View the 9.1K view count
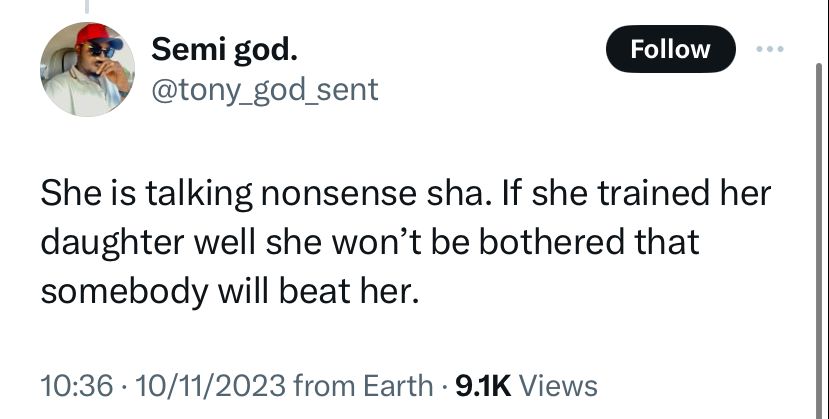The height and width of the screenshot is (419, 829). (483, 385)
